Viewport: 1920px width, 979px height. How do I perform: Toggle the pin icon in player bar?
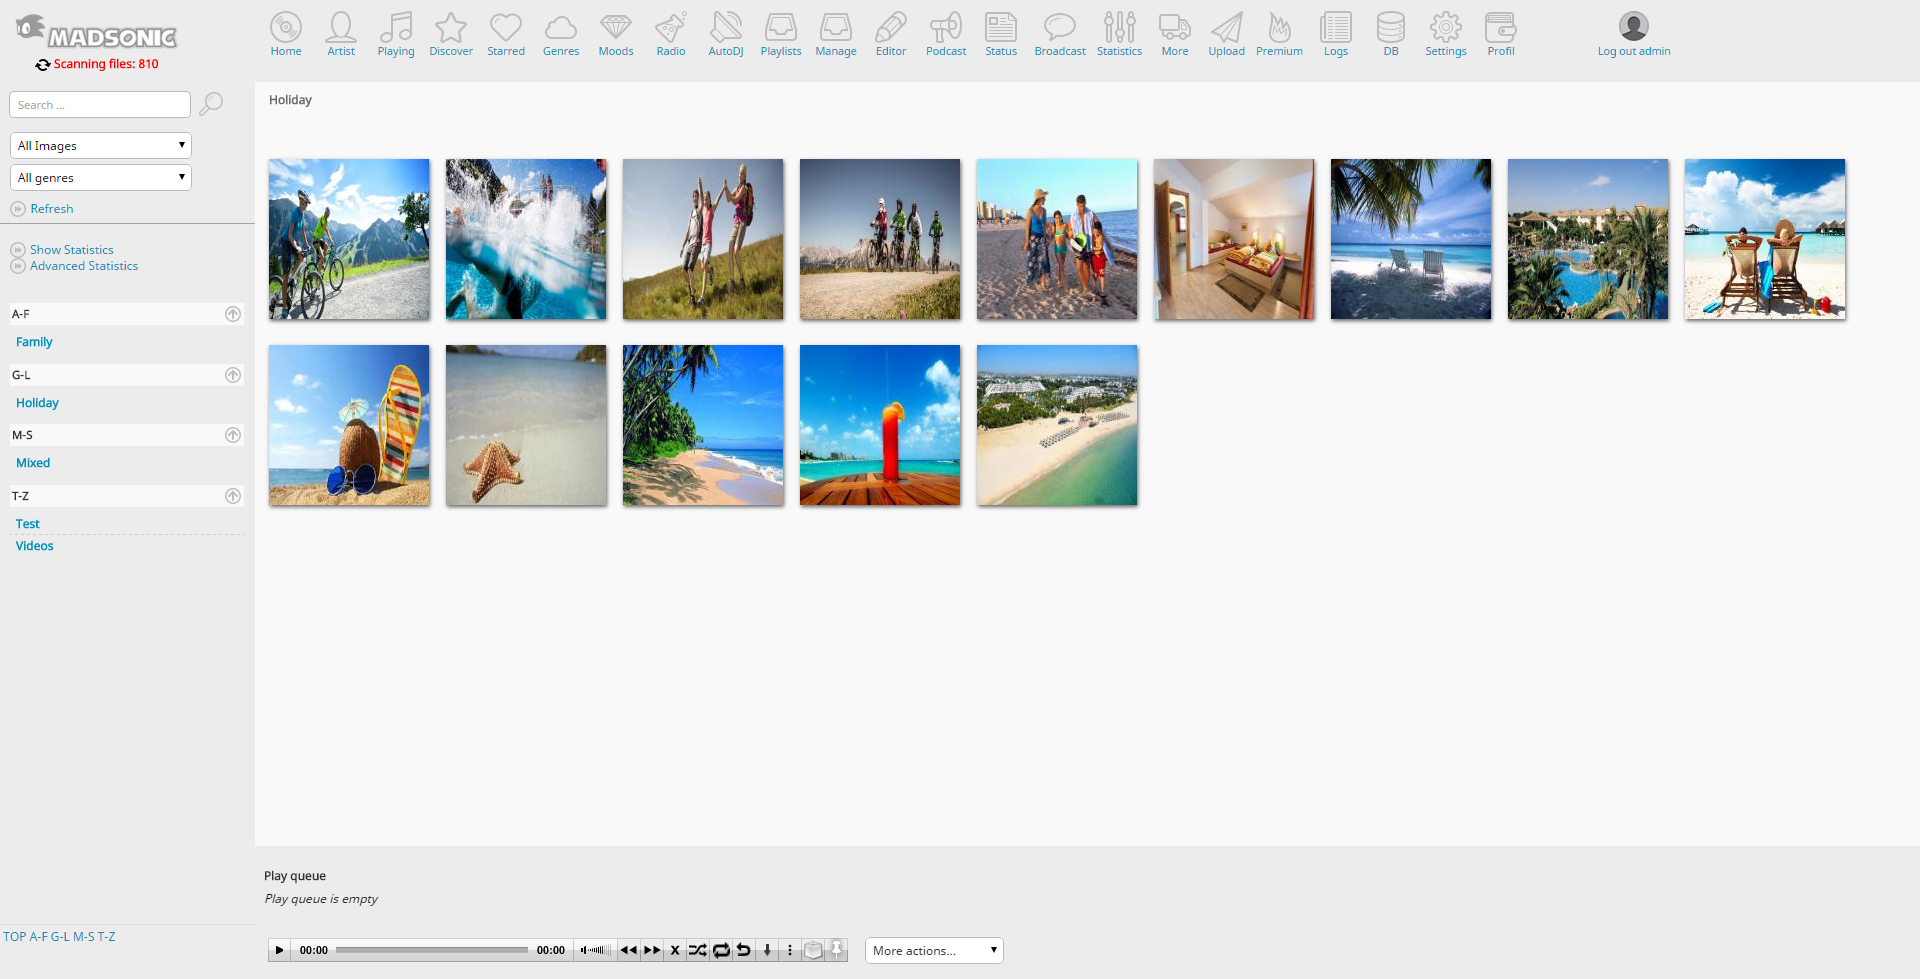(837, 950)
